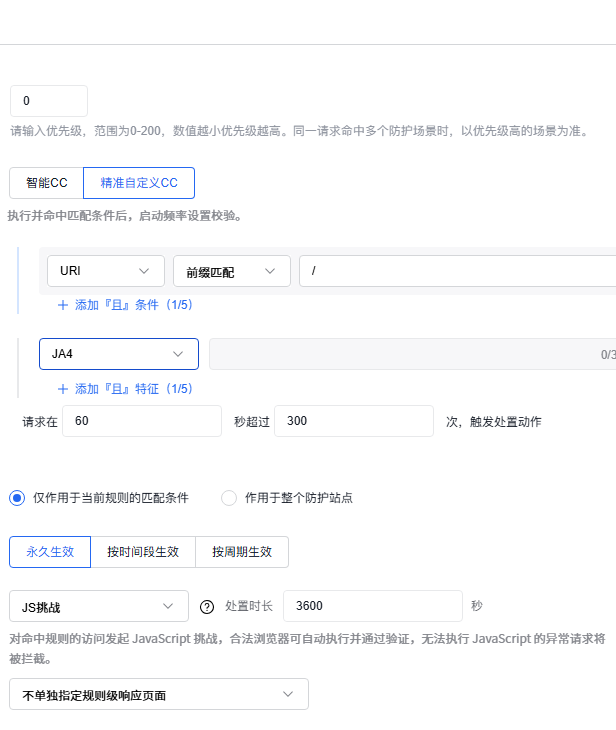Open the JS挑战 action dropdown
Screen dimensions: 616x730
coord(99,606)
